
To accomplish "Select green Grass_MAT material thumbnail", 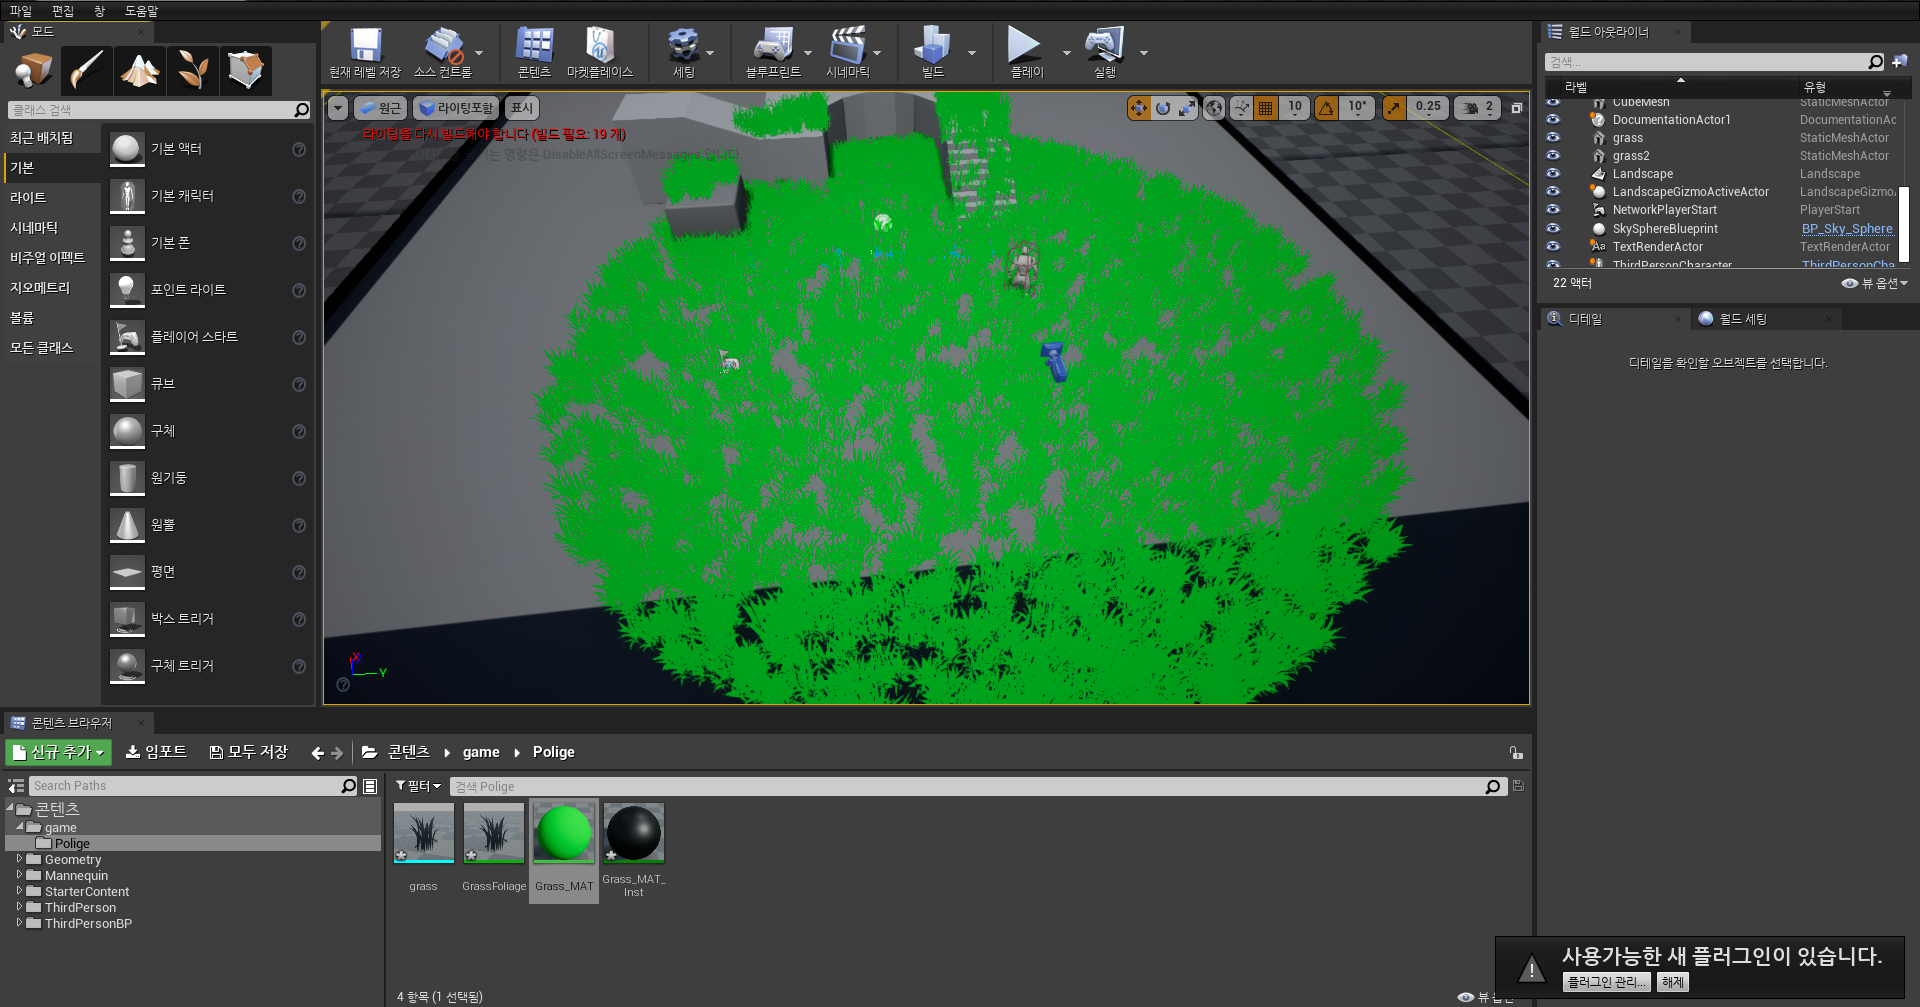I will (x=564, y=833).
